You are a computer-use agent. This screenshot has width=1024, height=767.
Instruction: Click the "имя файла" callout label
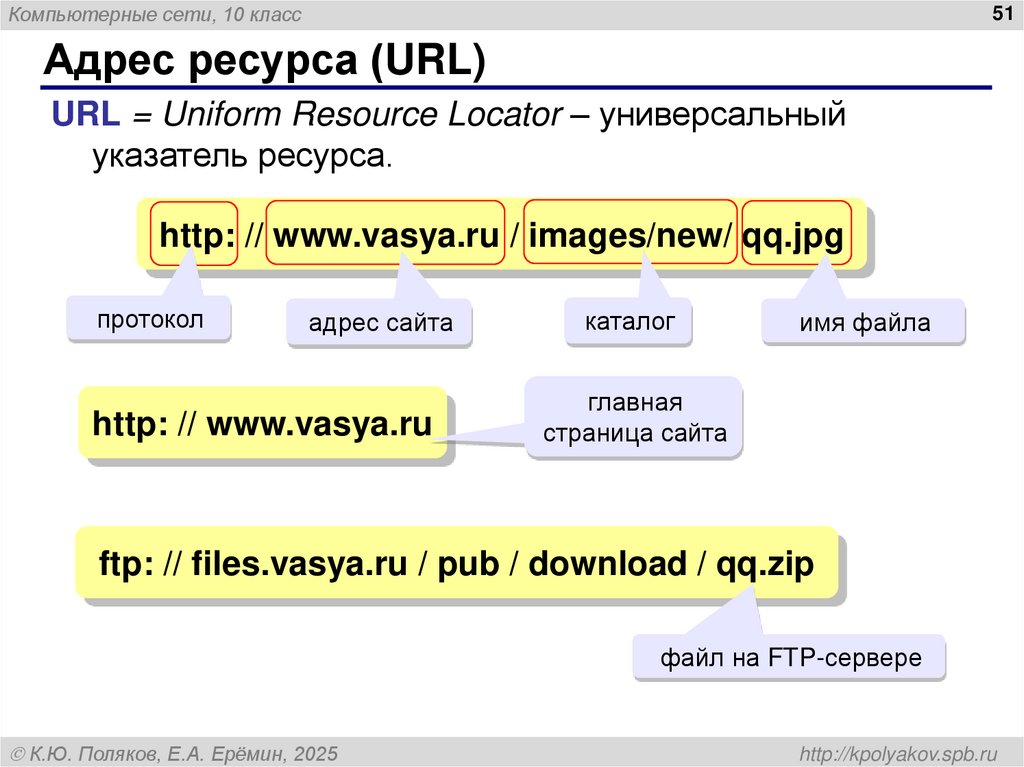(x=862, y=323)
